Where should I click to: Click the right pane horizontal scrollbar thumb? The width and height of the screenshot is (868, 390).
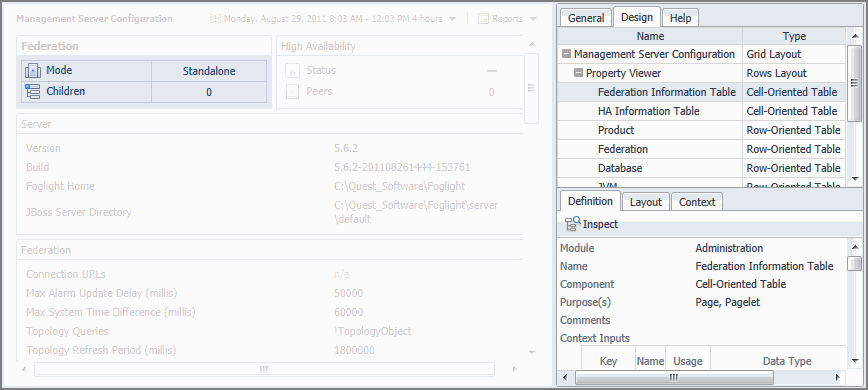(674, 377)
